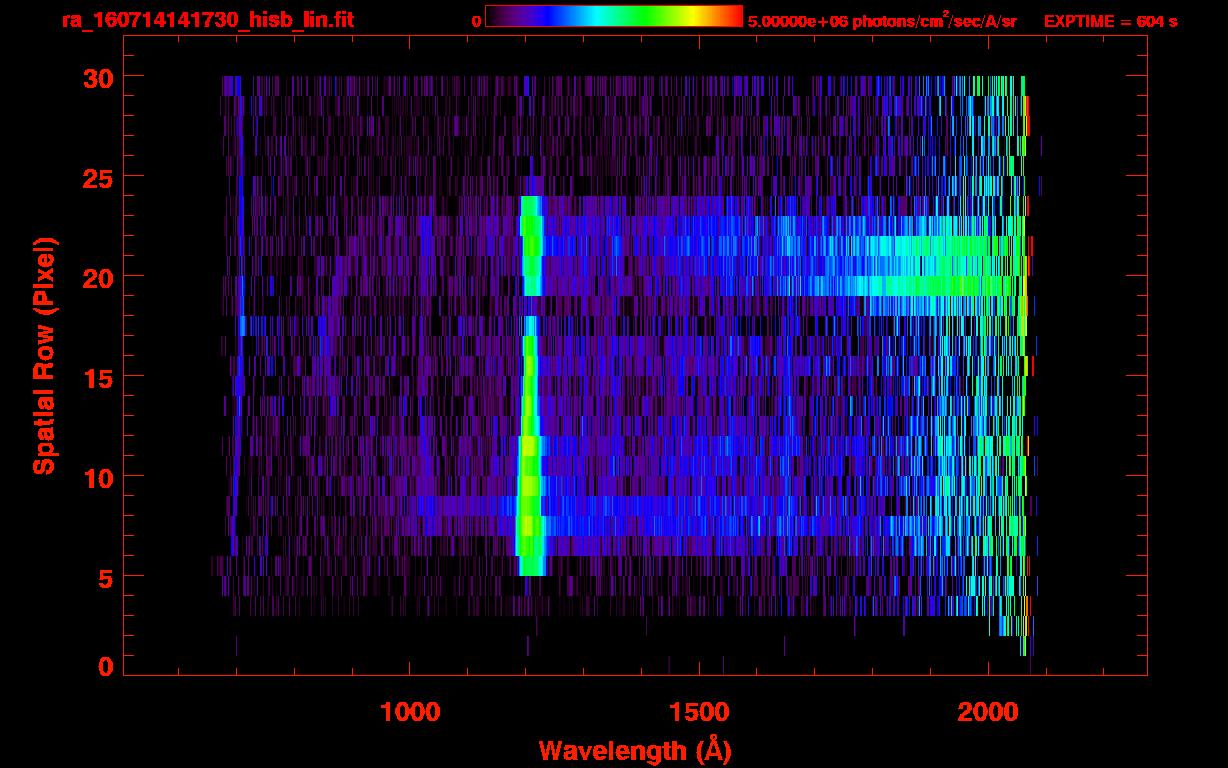Click the rainbow color scale bar

coord(613,17)
